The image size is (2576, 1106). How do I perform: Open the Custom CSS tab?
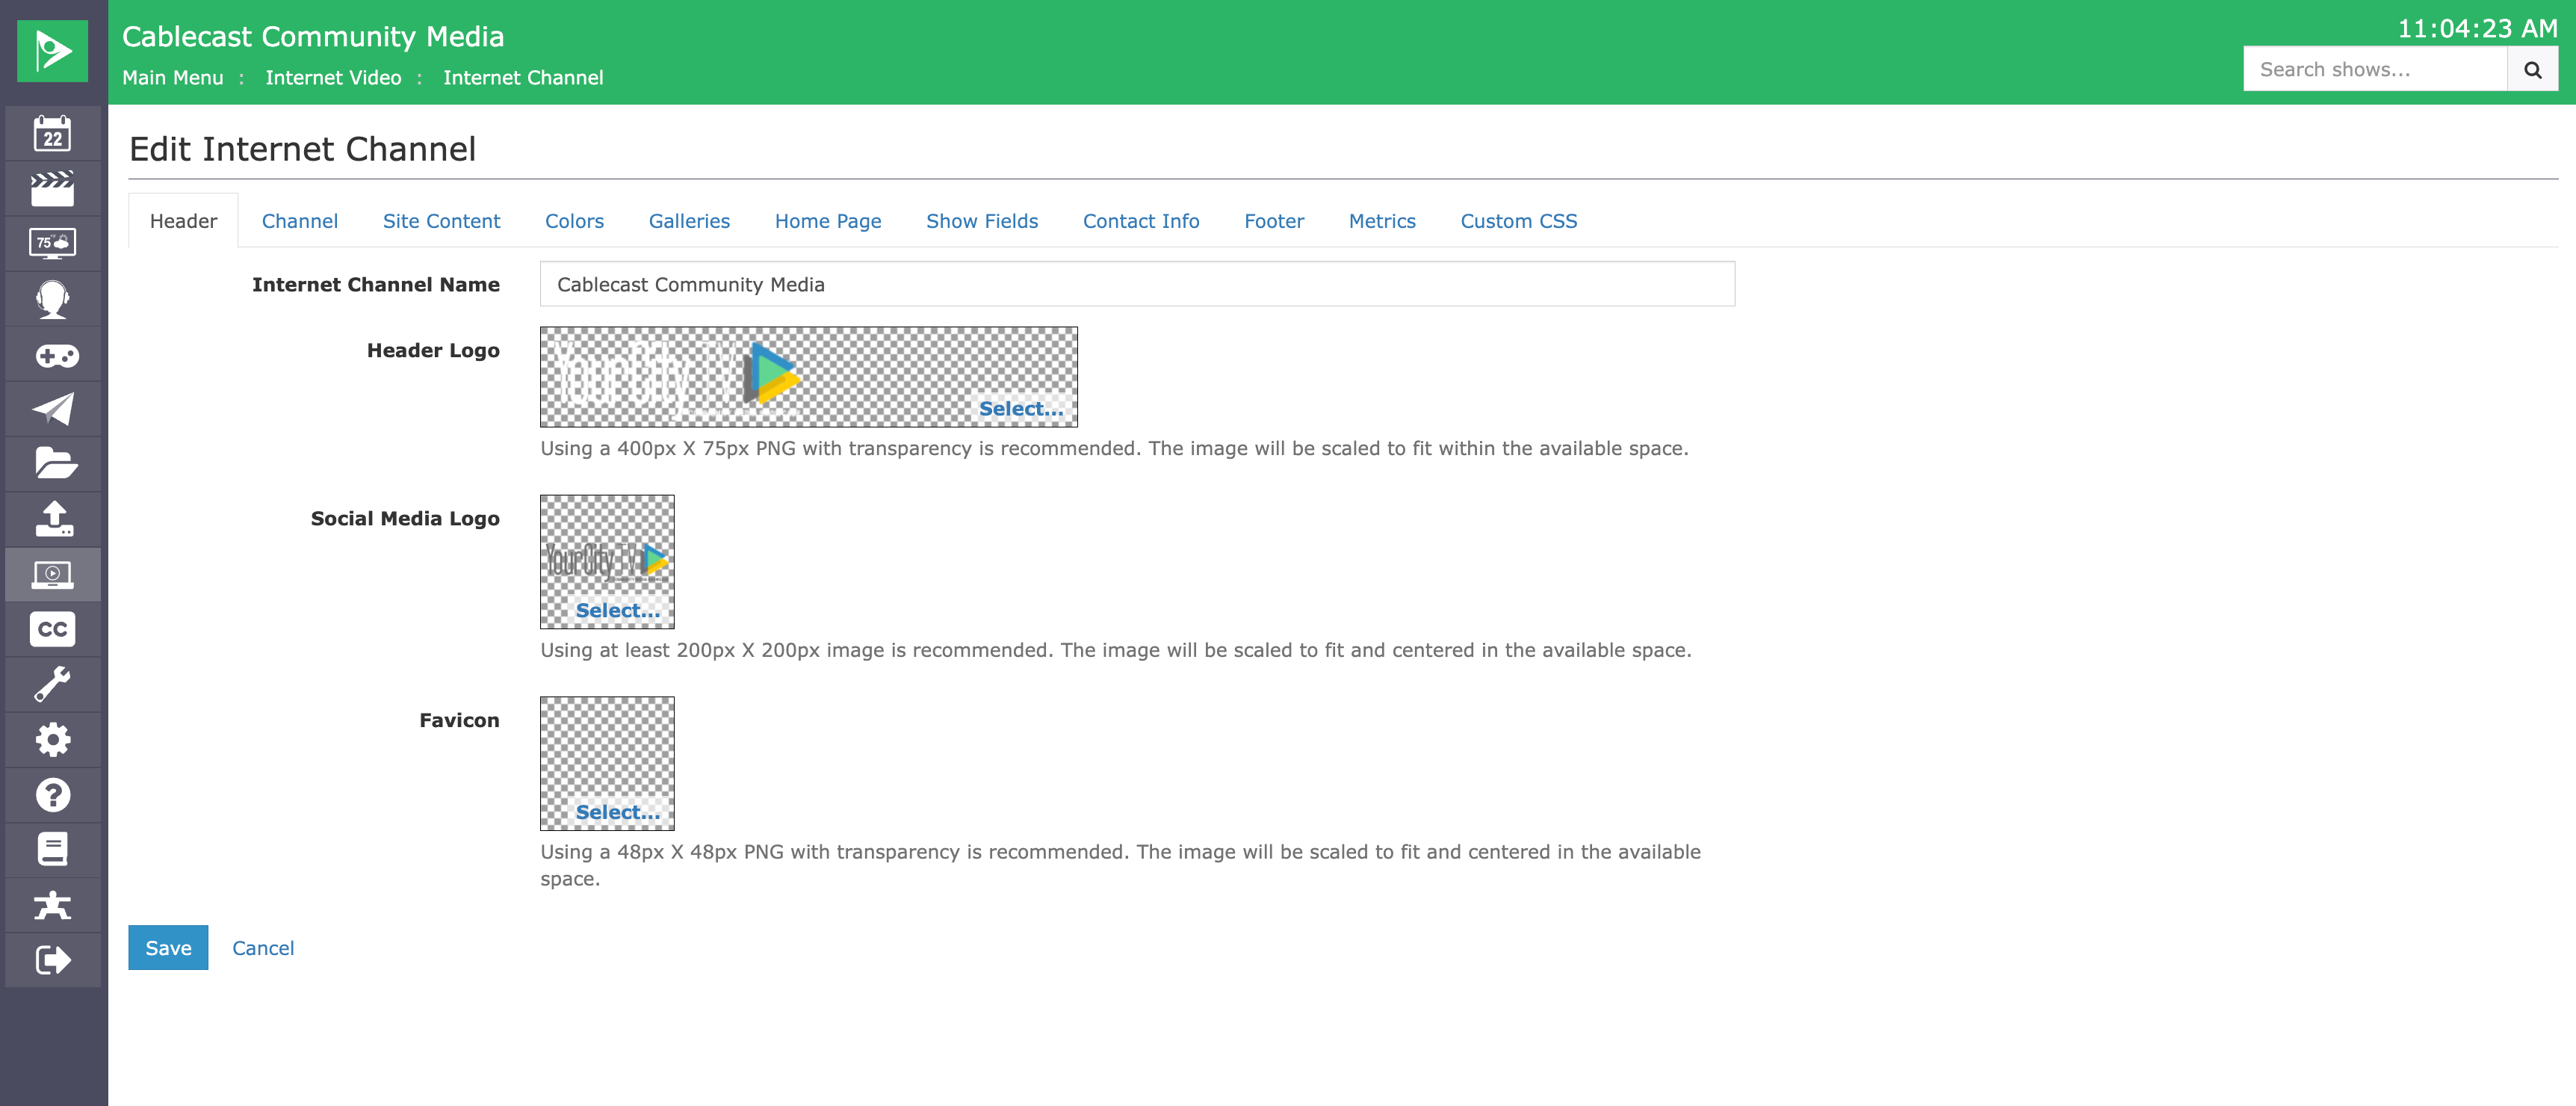1518,221
